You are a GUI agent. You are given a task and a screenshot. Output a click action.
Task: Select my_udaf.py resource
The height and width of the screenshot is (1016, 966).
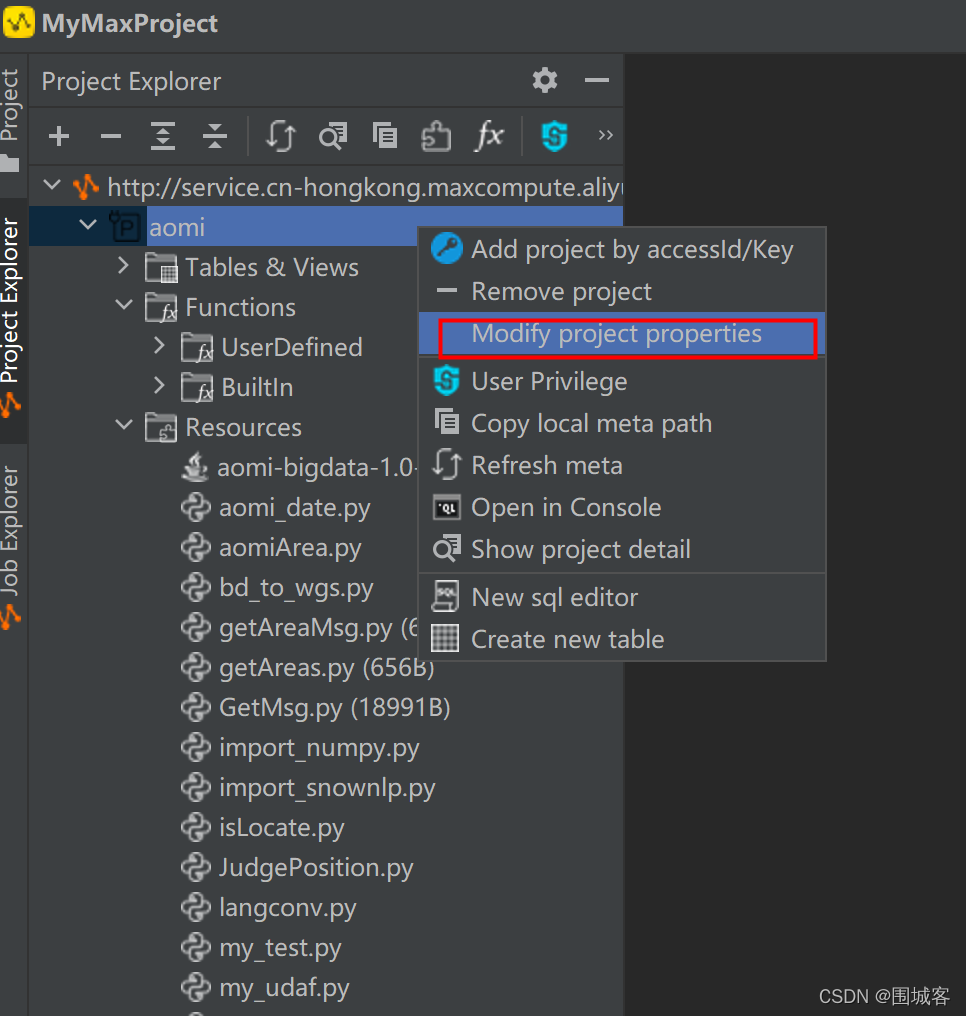(284, 988)
